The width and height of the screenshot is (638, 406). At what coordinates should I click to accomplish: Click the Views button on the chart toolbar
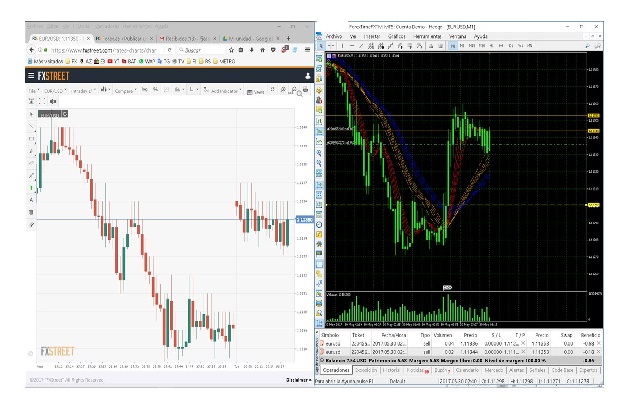tap(256, 92)
